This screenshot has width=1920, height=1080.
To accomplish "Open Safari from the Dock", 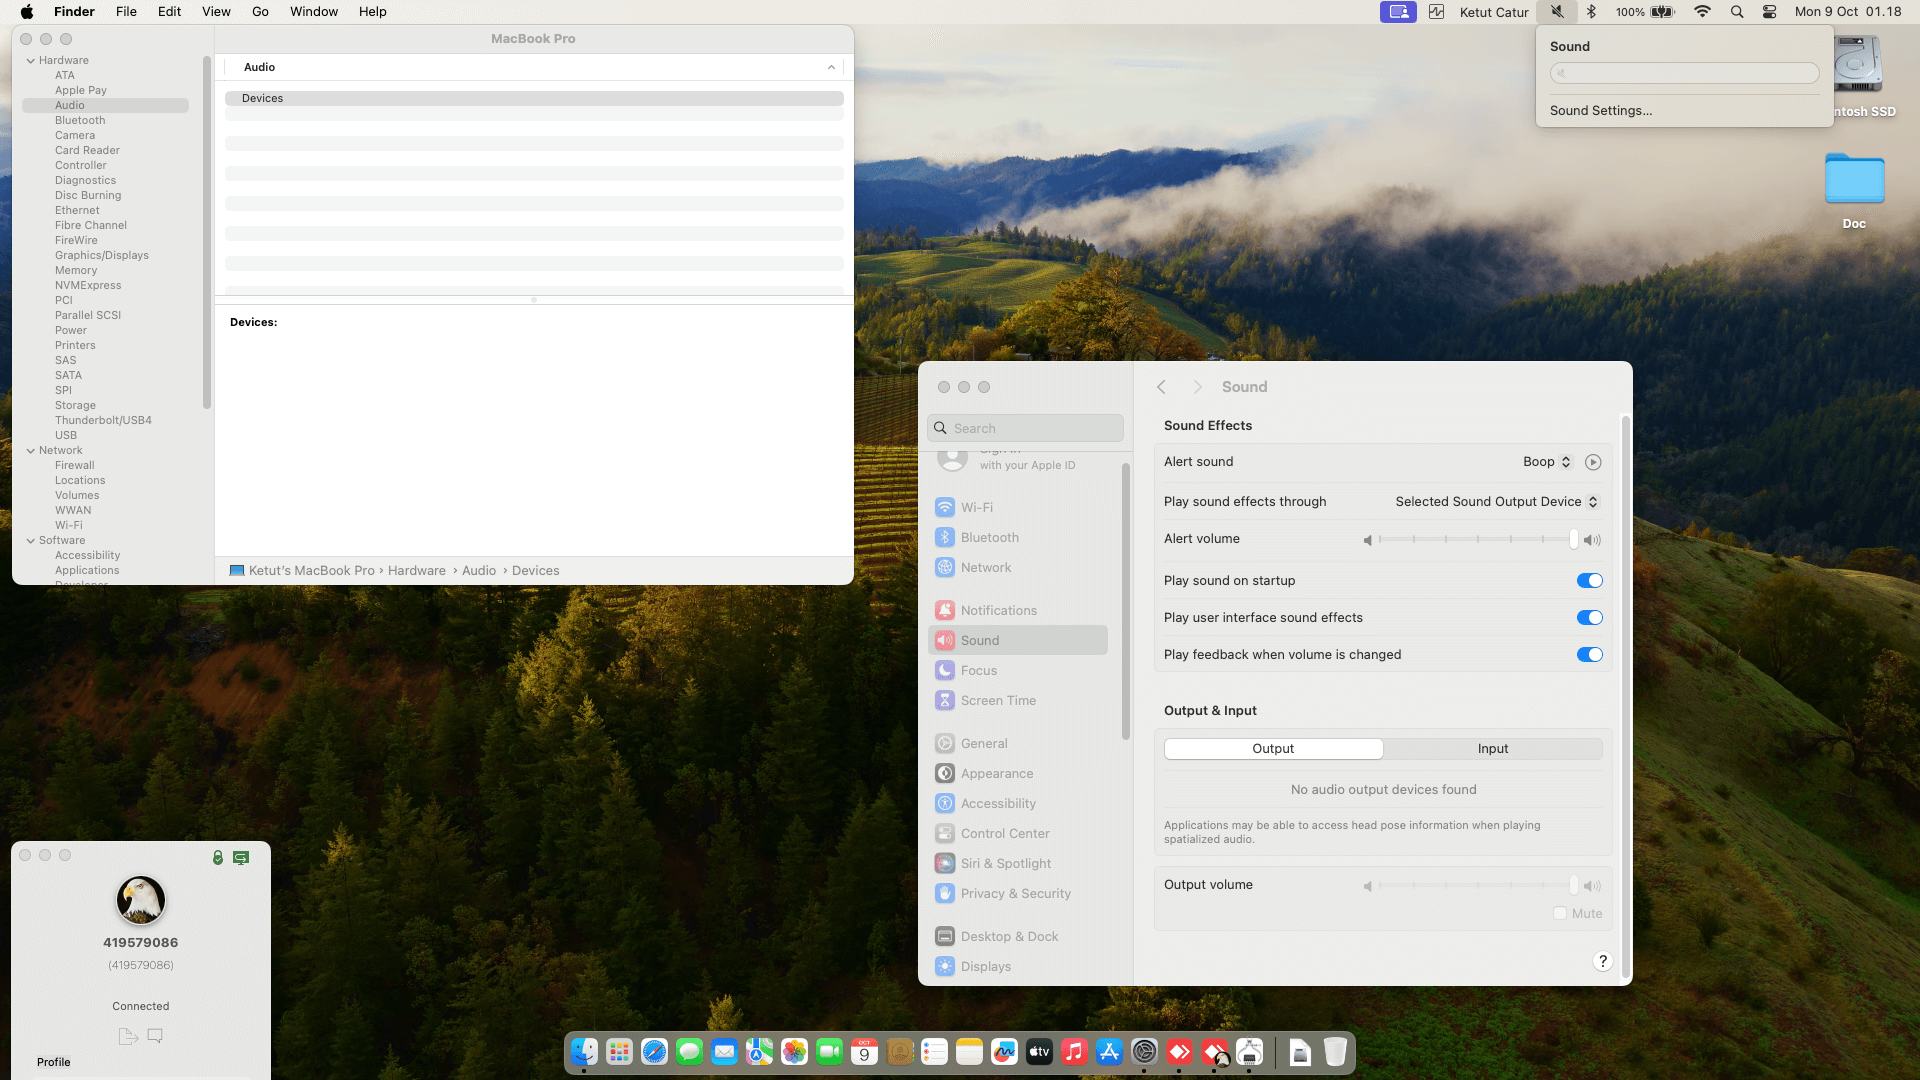I will [654, 1052].
